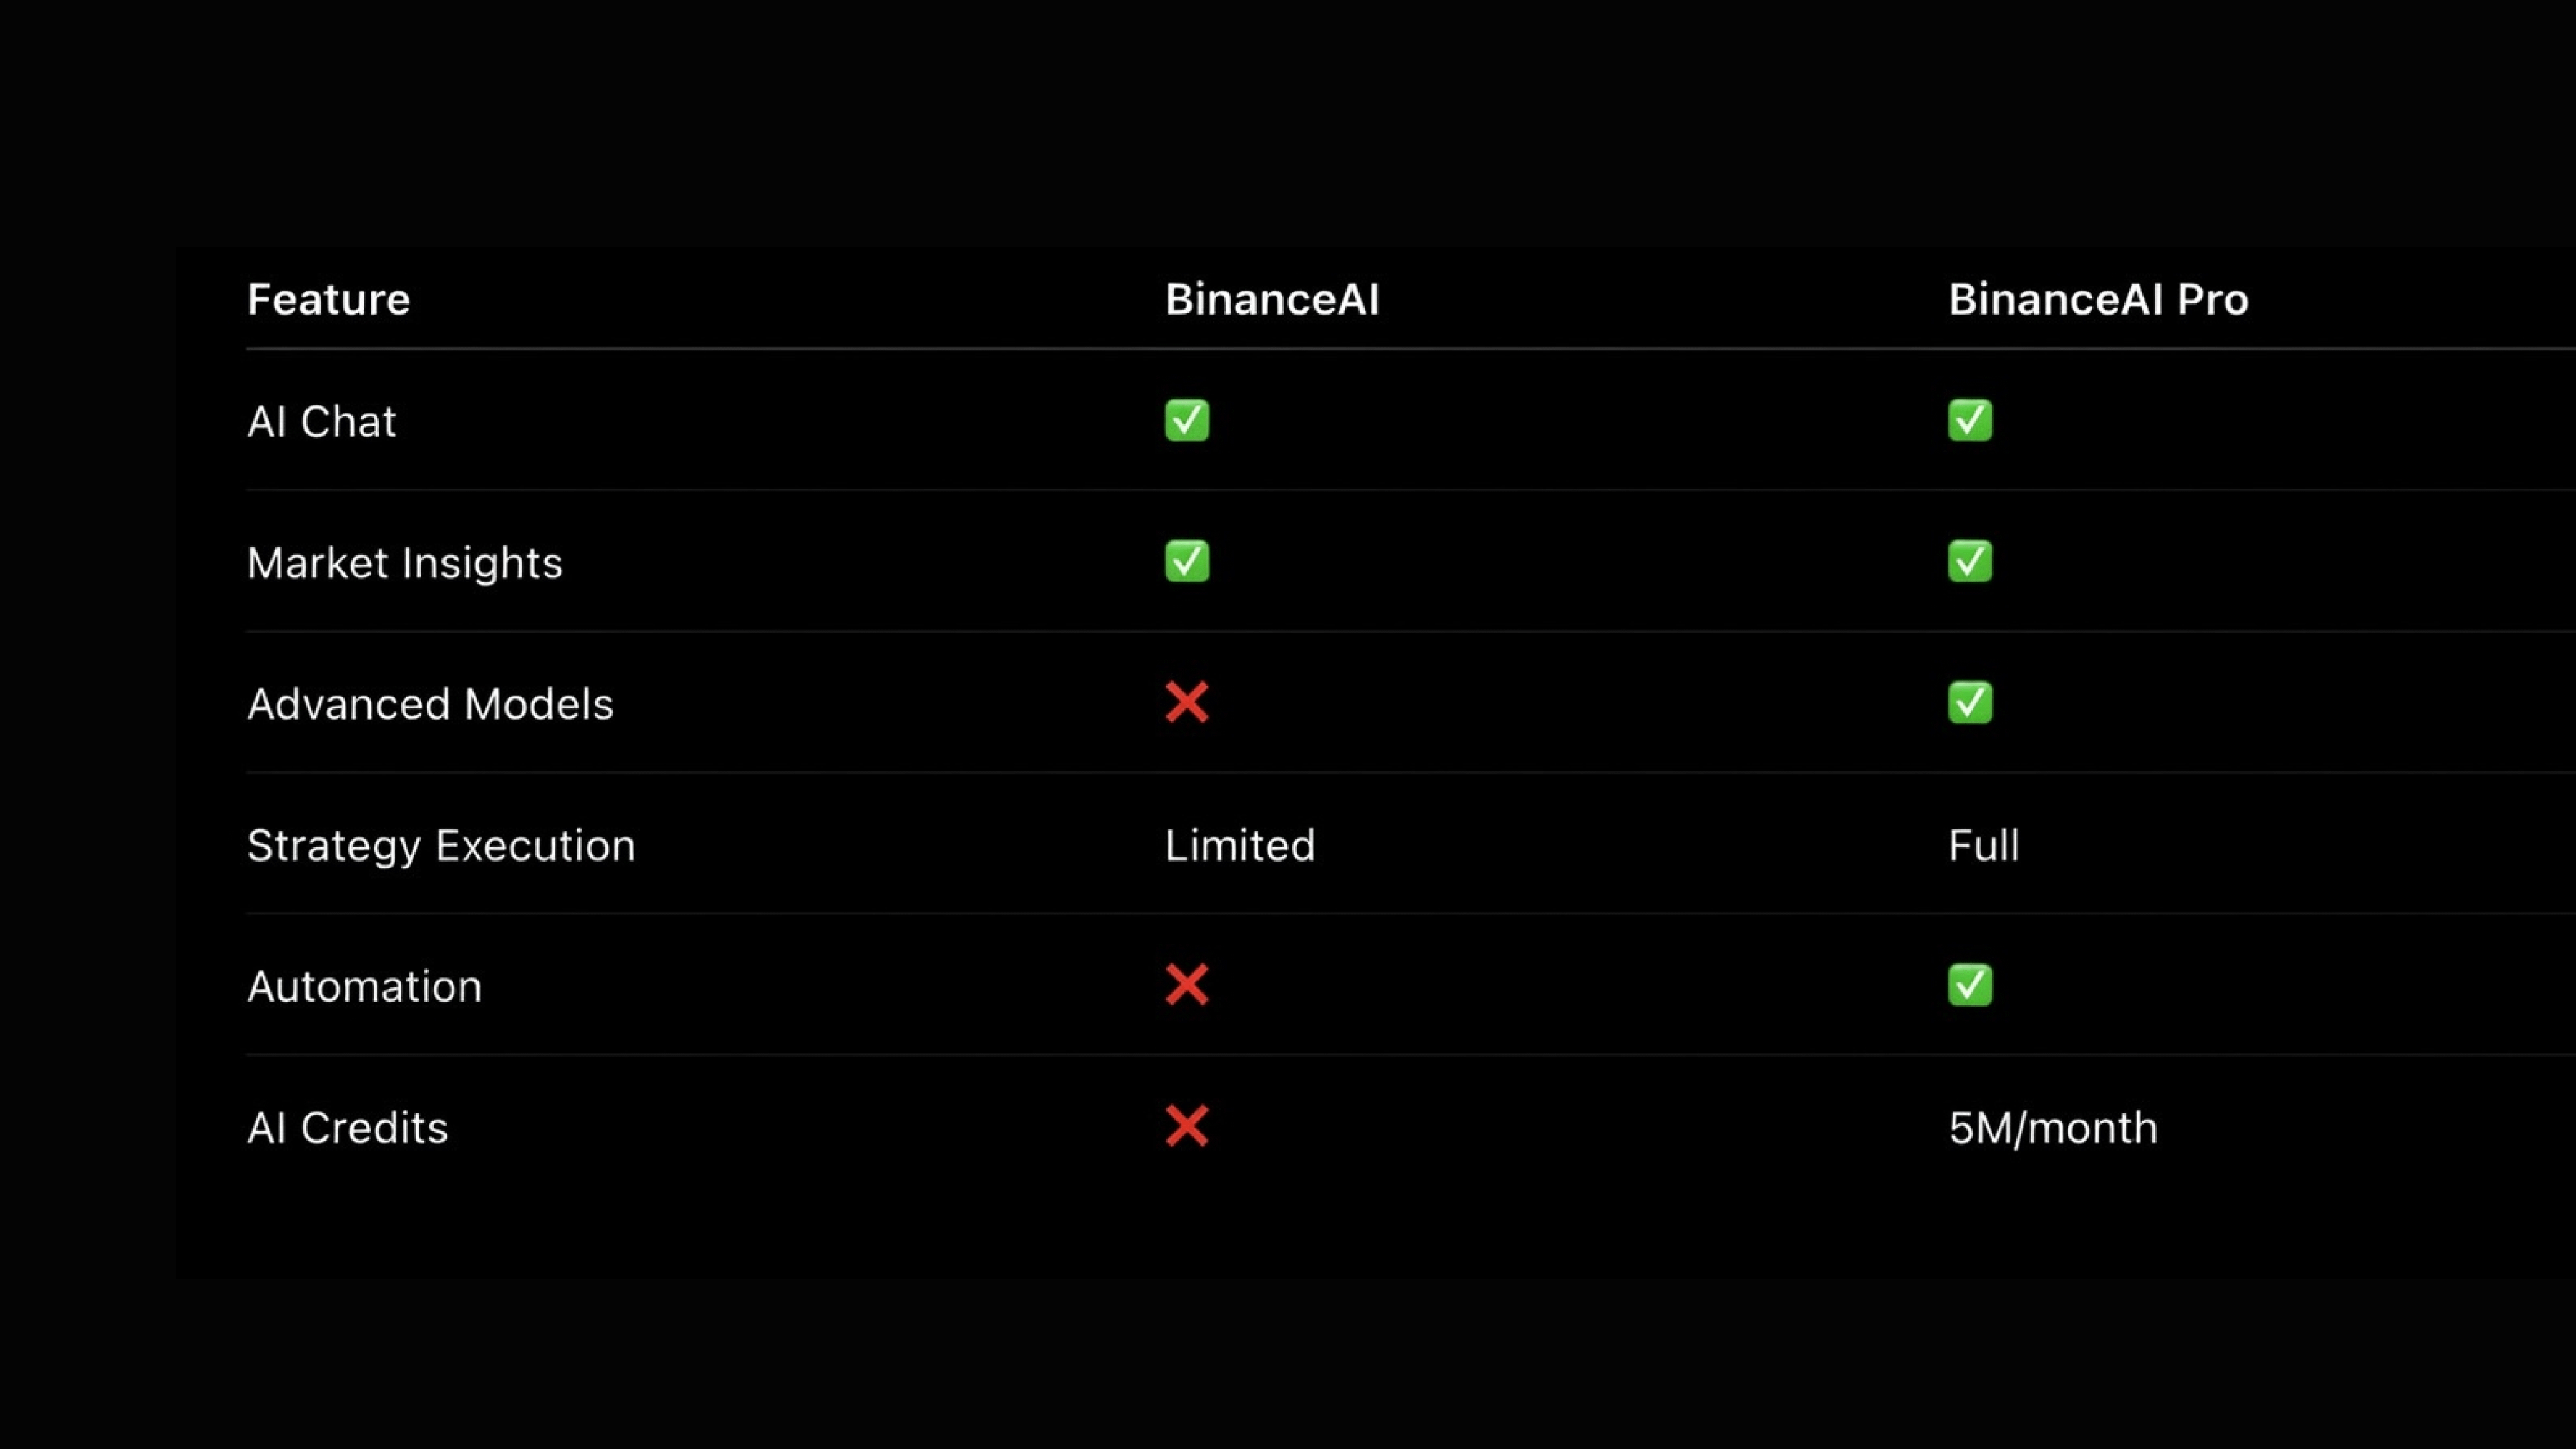Screen dimensions: 2576x1449
Task: Click BinanceAI check in Market Insights row
Action: [1187, 561]
